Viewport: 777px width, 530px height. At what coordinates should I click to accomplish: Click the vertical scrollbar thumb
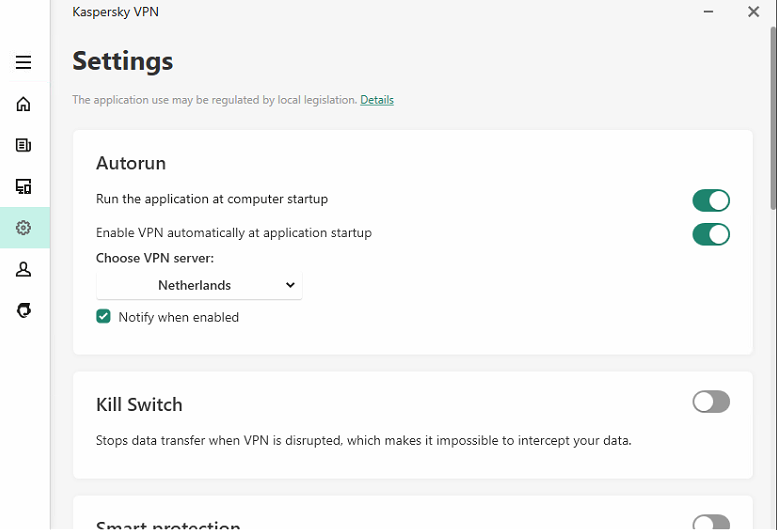click(773, 120)
